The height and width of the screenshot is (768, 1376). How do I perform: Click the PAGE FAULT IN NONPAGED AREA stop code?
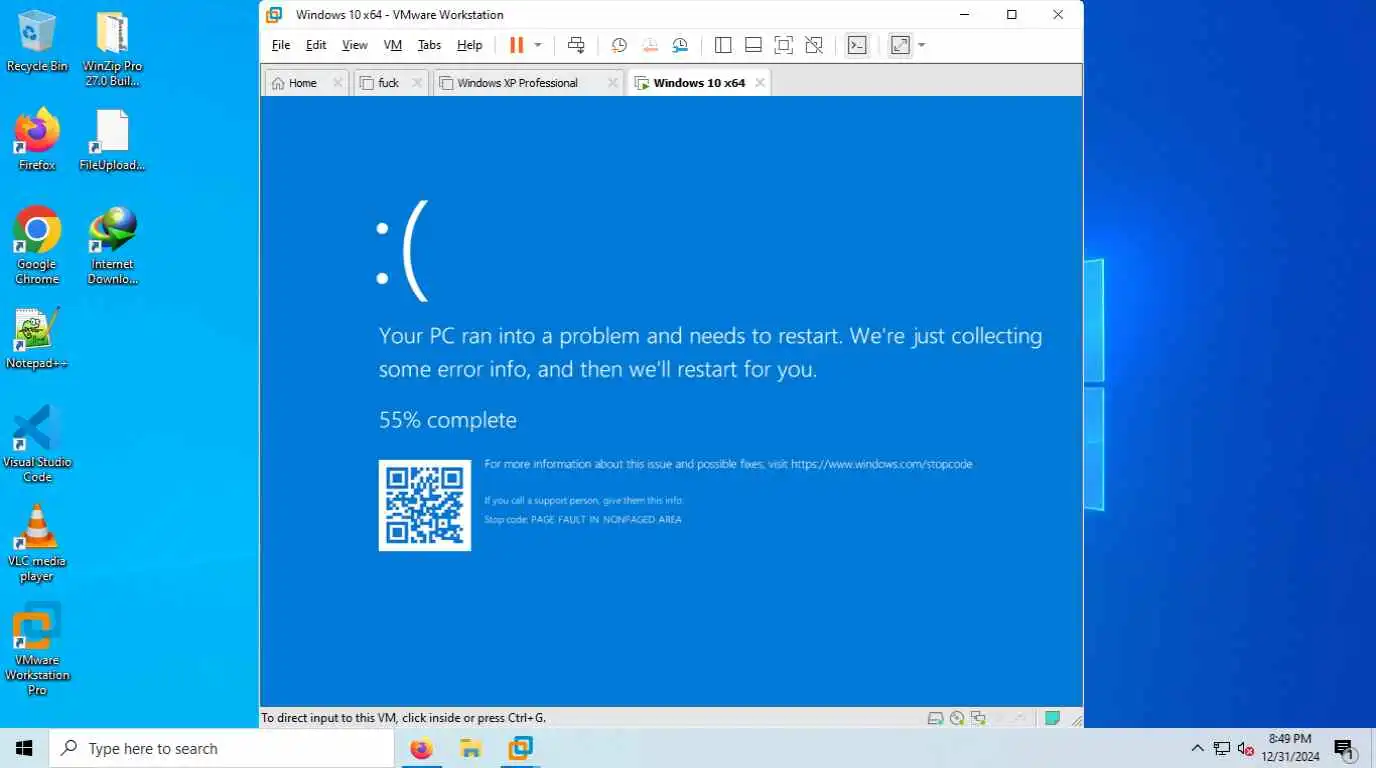(606, 520)
